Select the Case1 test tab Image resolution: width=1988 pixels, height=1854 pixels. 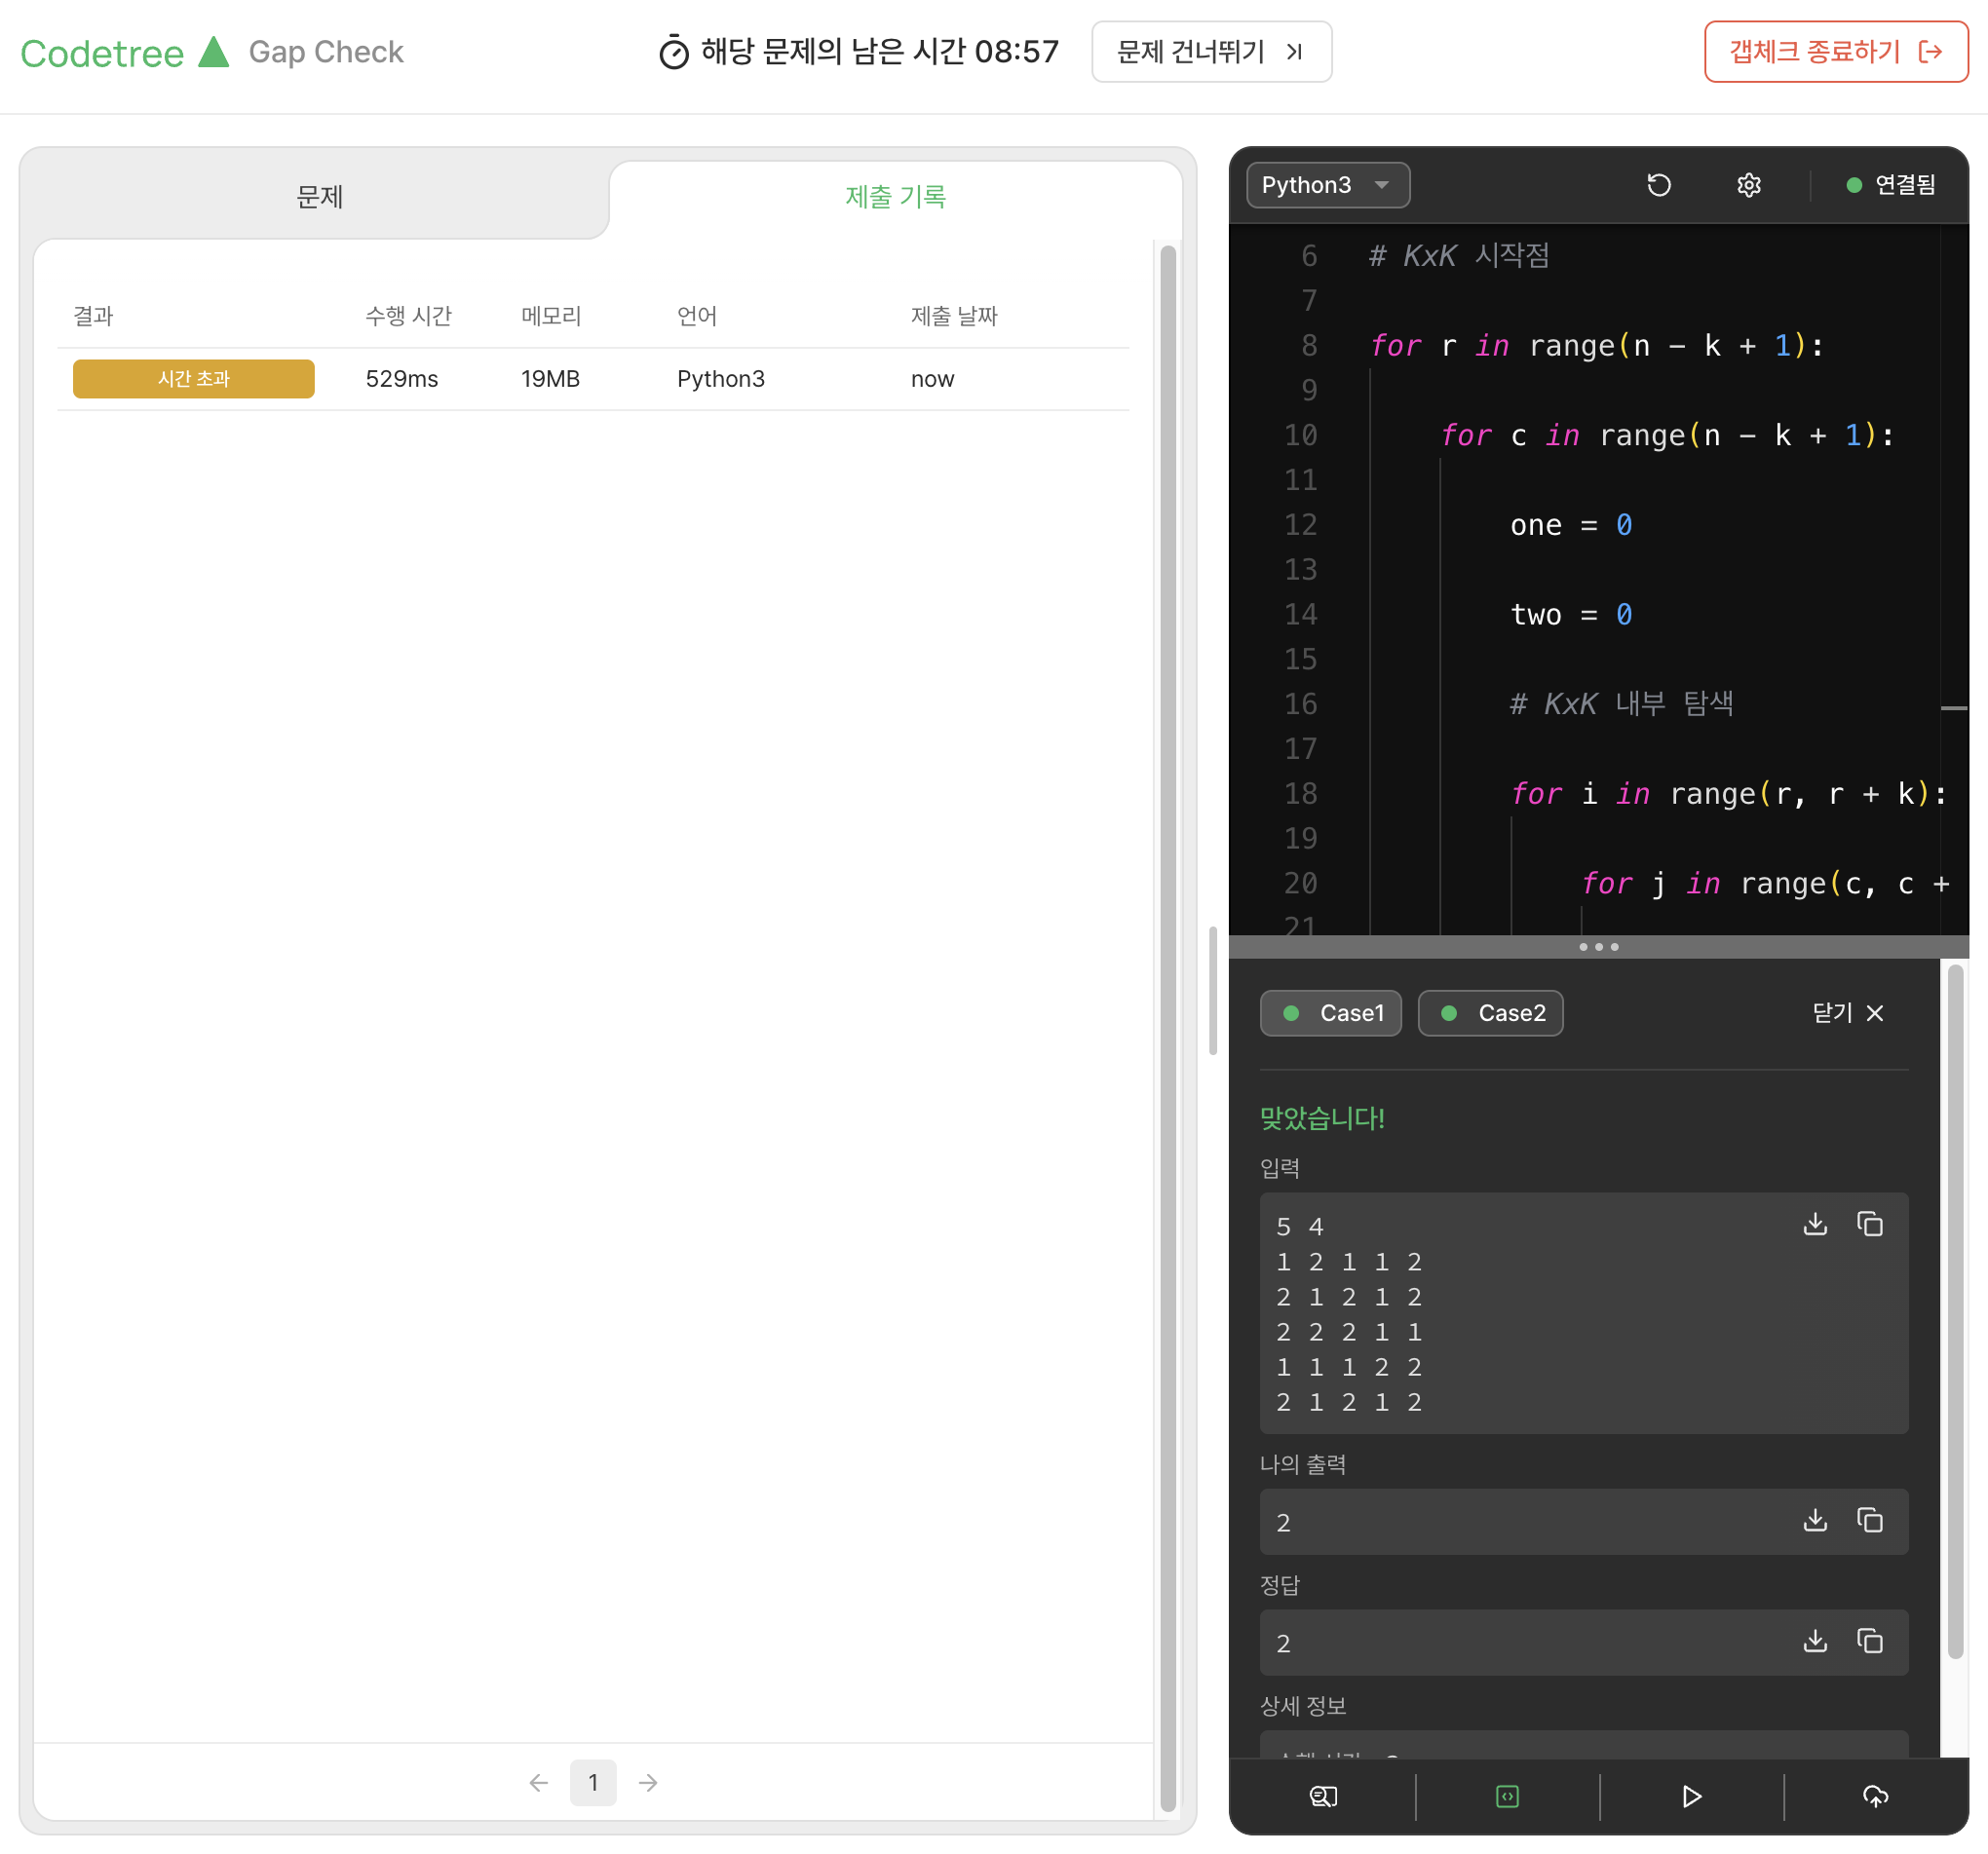point(1331,1013)
